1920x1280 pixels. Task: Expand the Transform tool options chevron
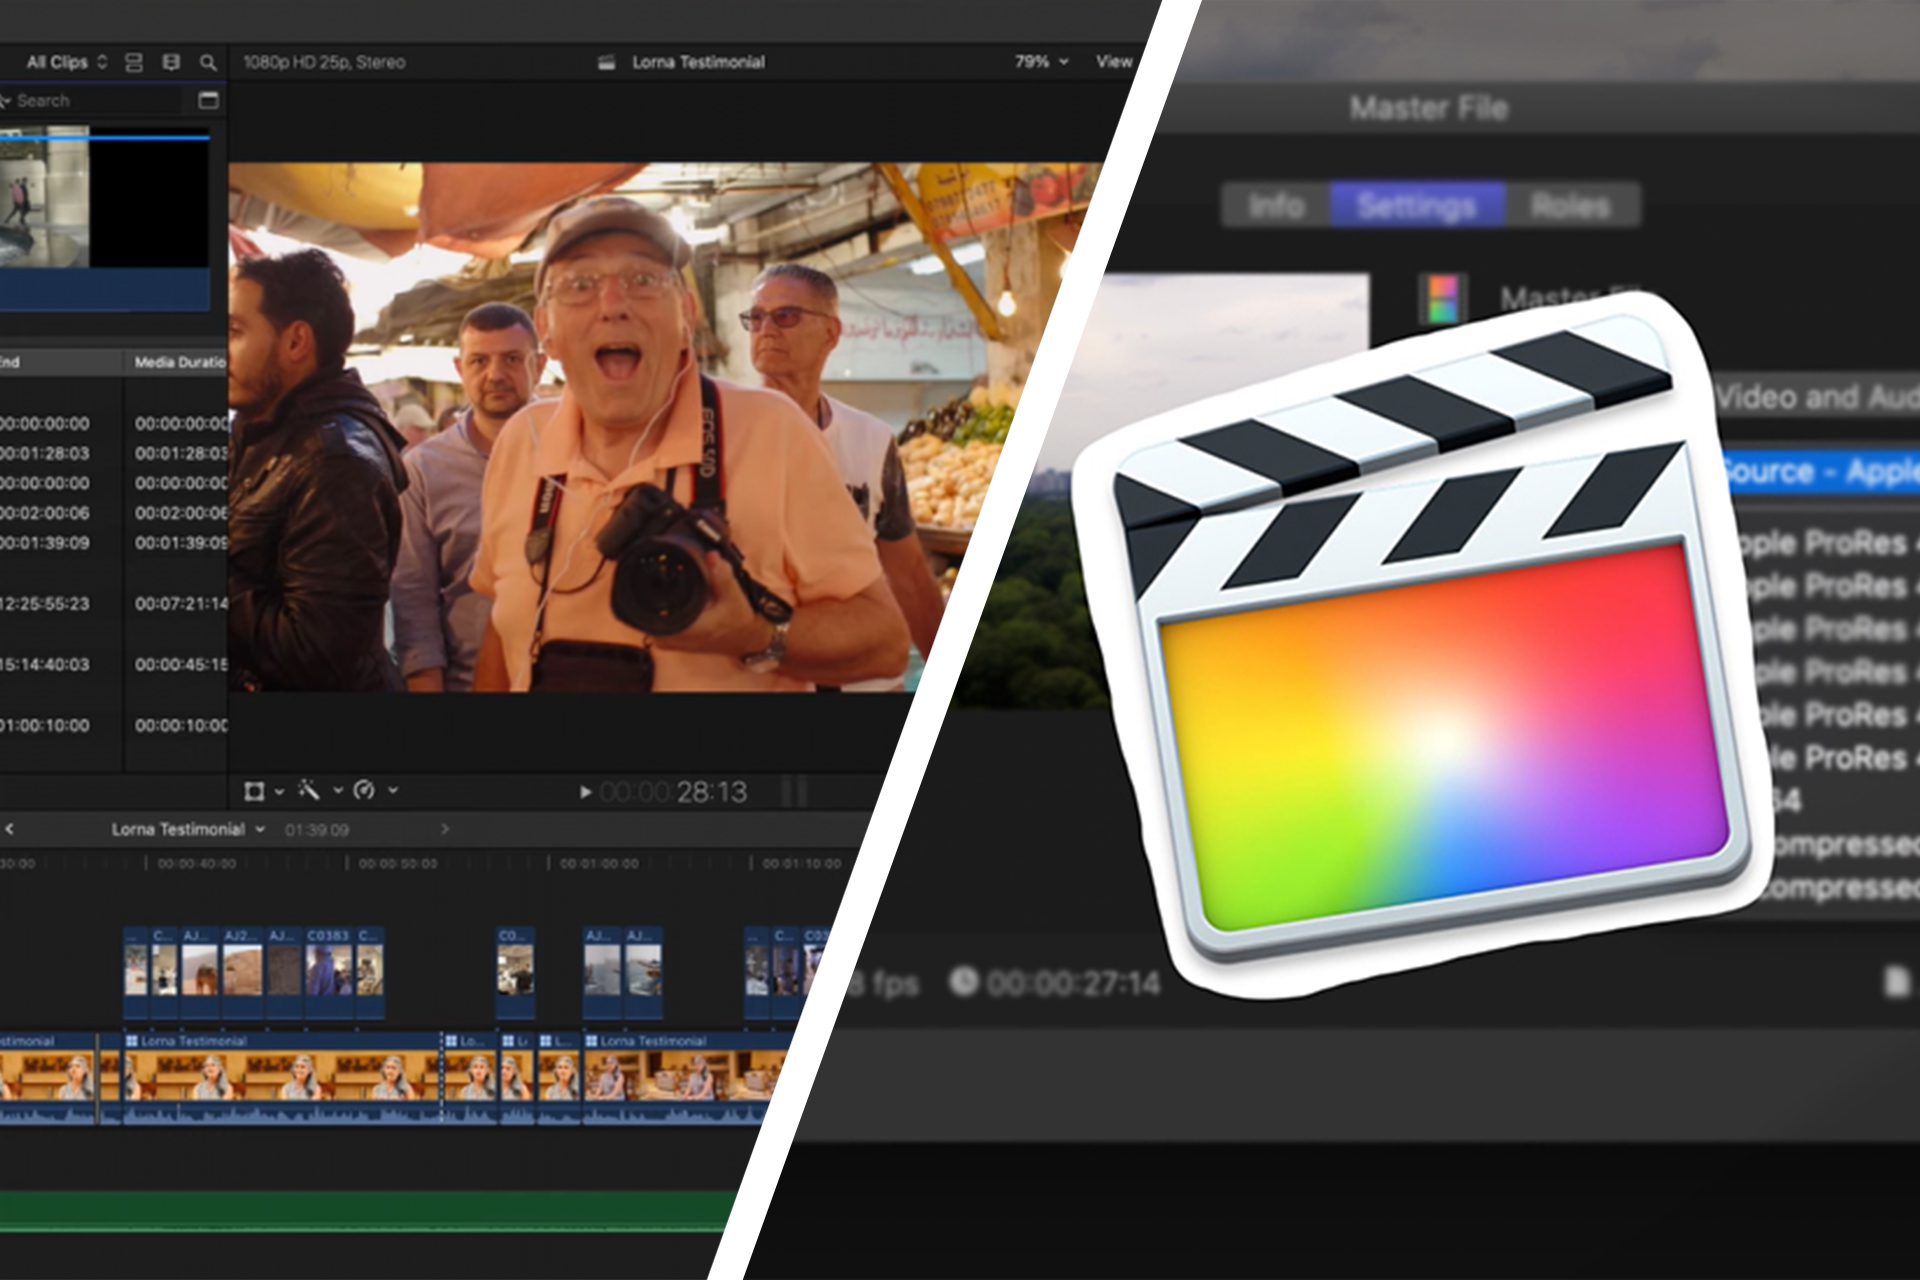(x=279, y=791)
